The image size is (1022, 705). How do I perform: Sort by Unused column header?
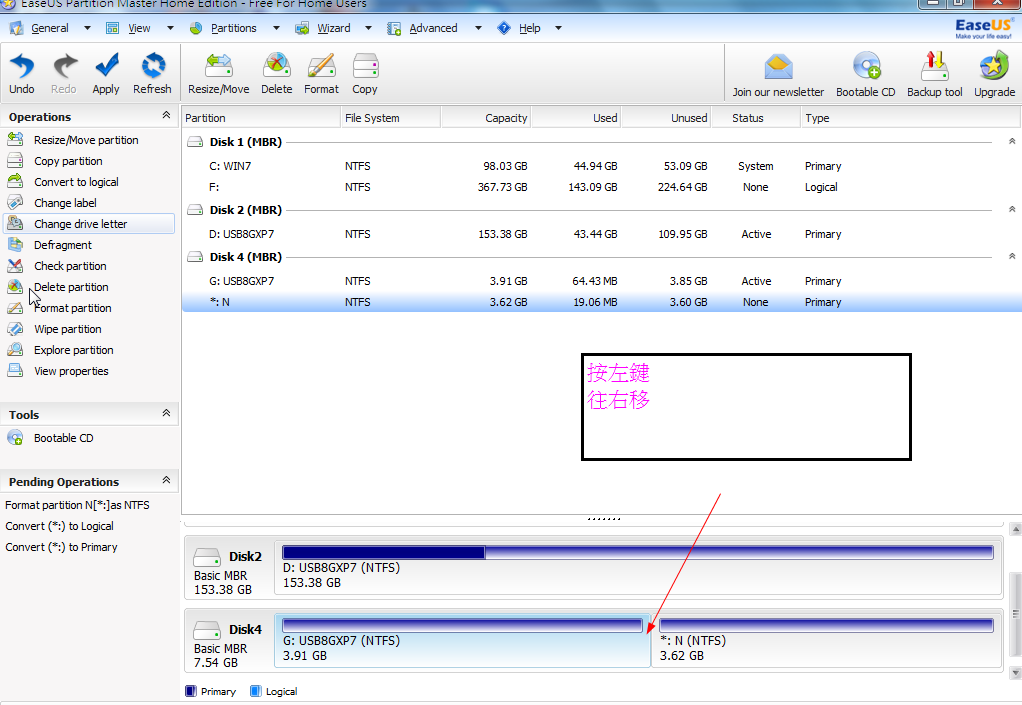pos(666,118)
